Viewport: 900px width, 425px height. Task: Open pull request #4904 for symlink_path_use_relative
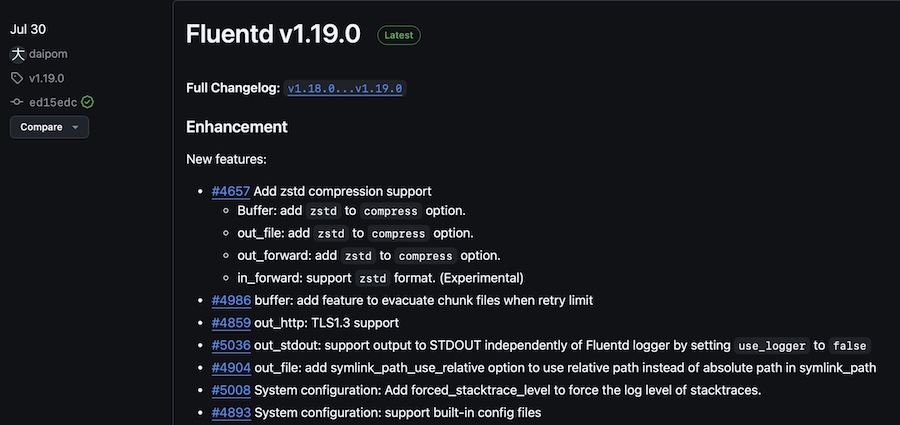tap(231, 368)
